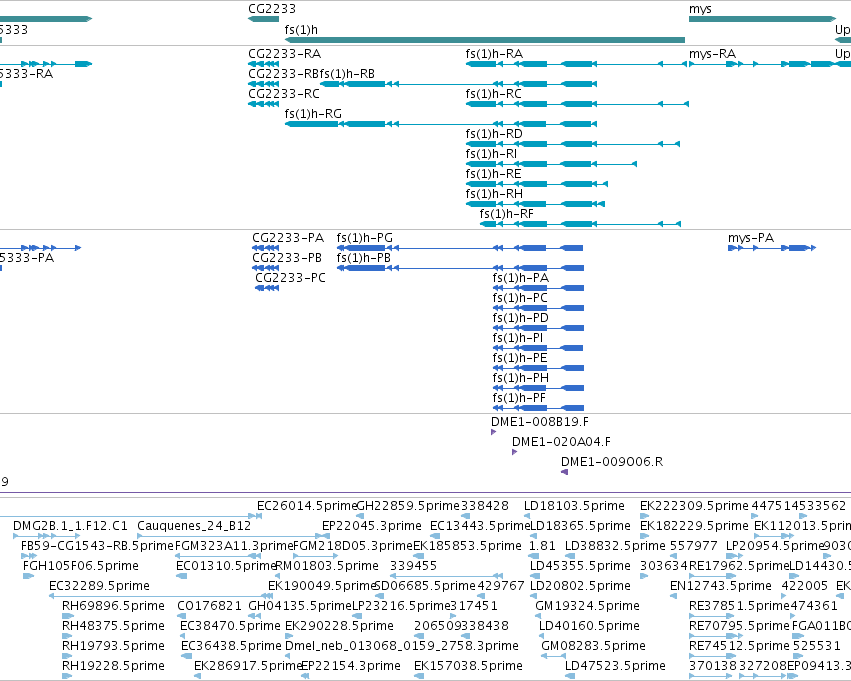
Task: Click the EK185853.5prime EST label
Action: pos(467,546)
